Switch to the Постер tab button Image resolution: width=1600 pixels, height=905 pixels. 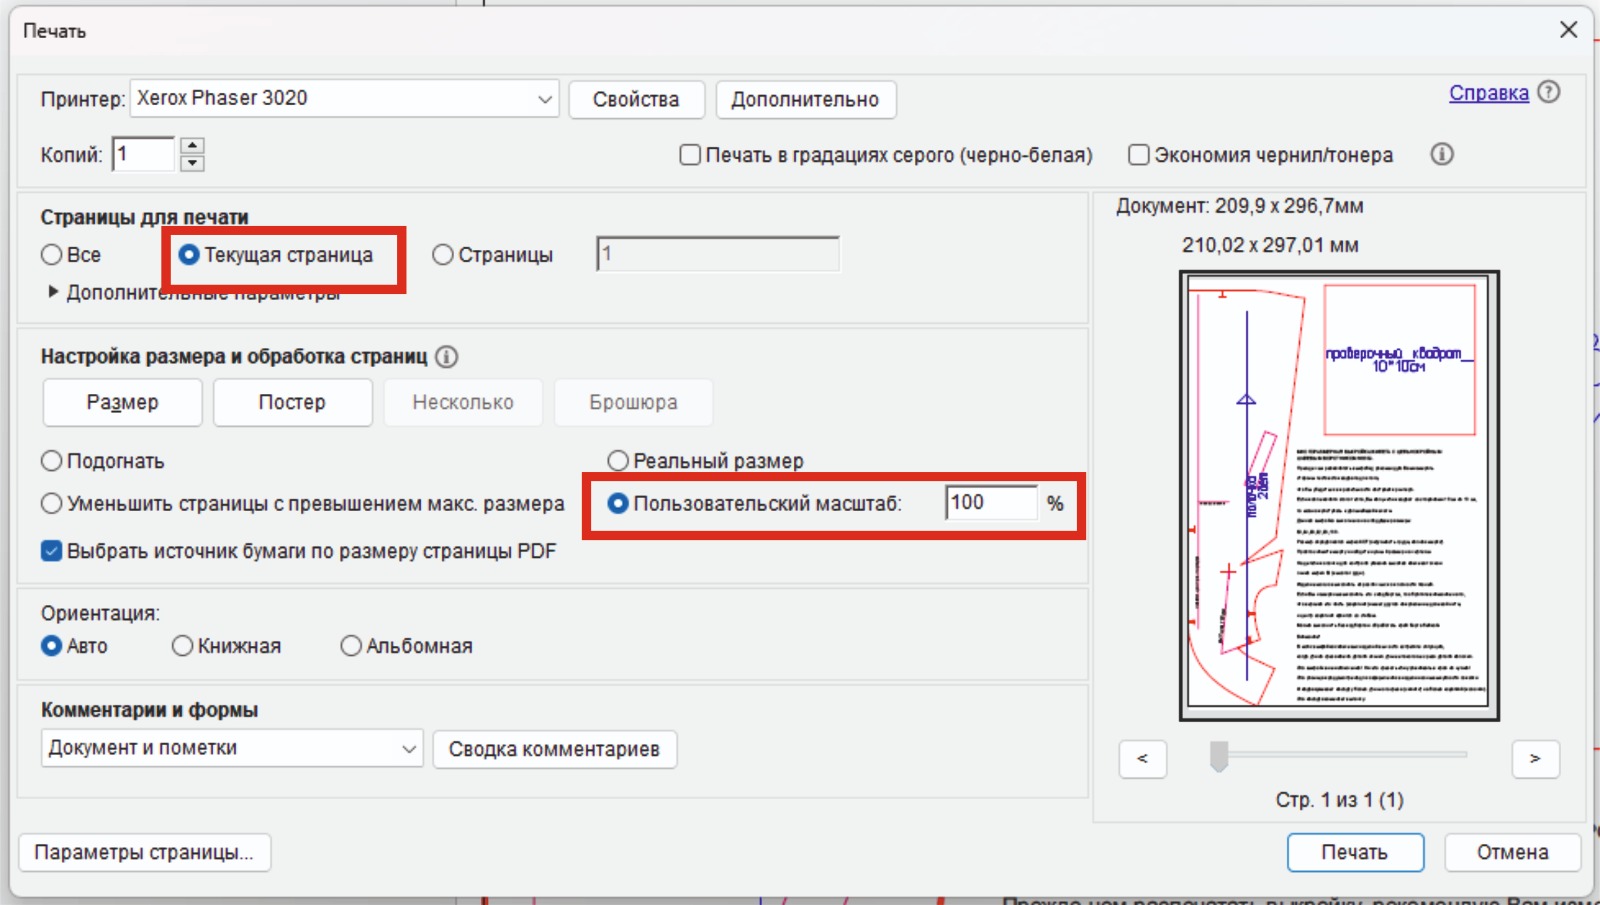click(292, 402)
